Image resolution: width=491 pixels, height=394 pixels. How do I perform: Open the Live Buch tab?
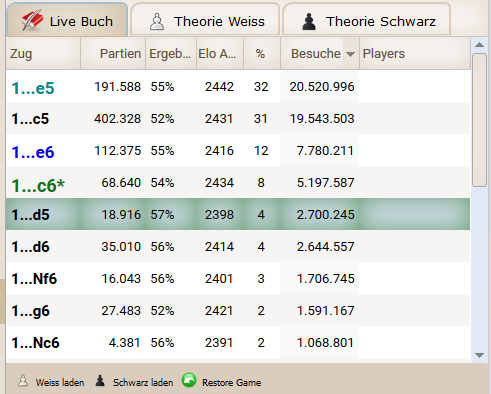67,20
